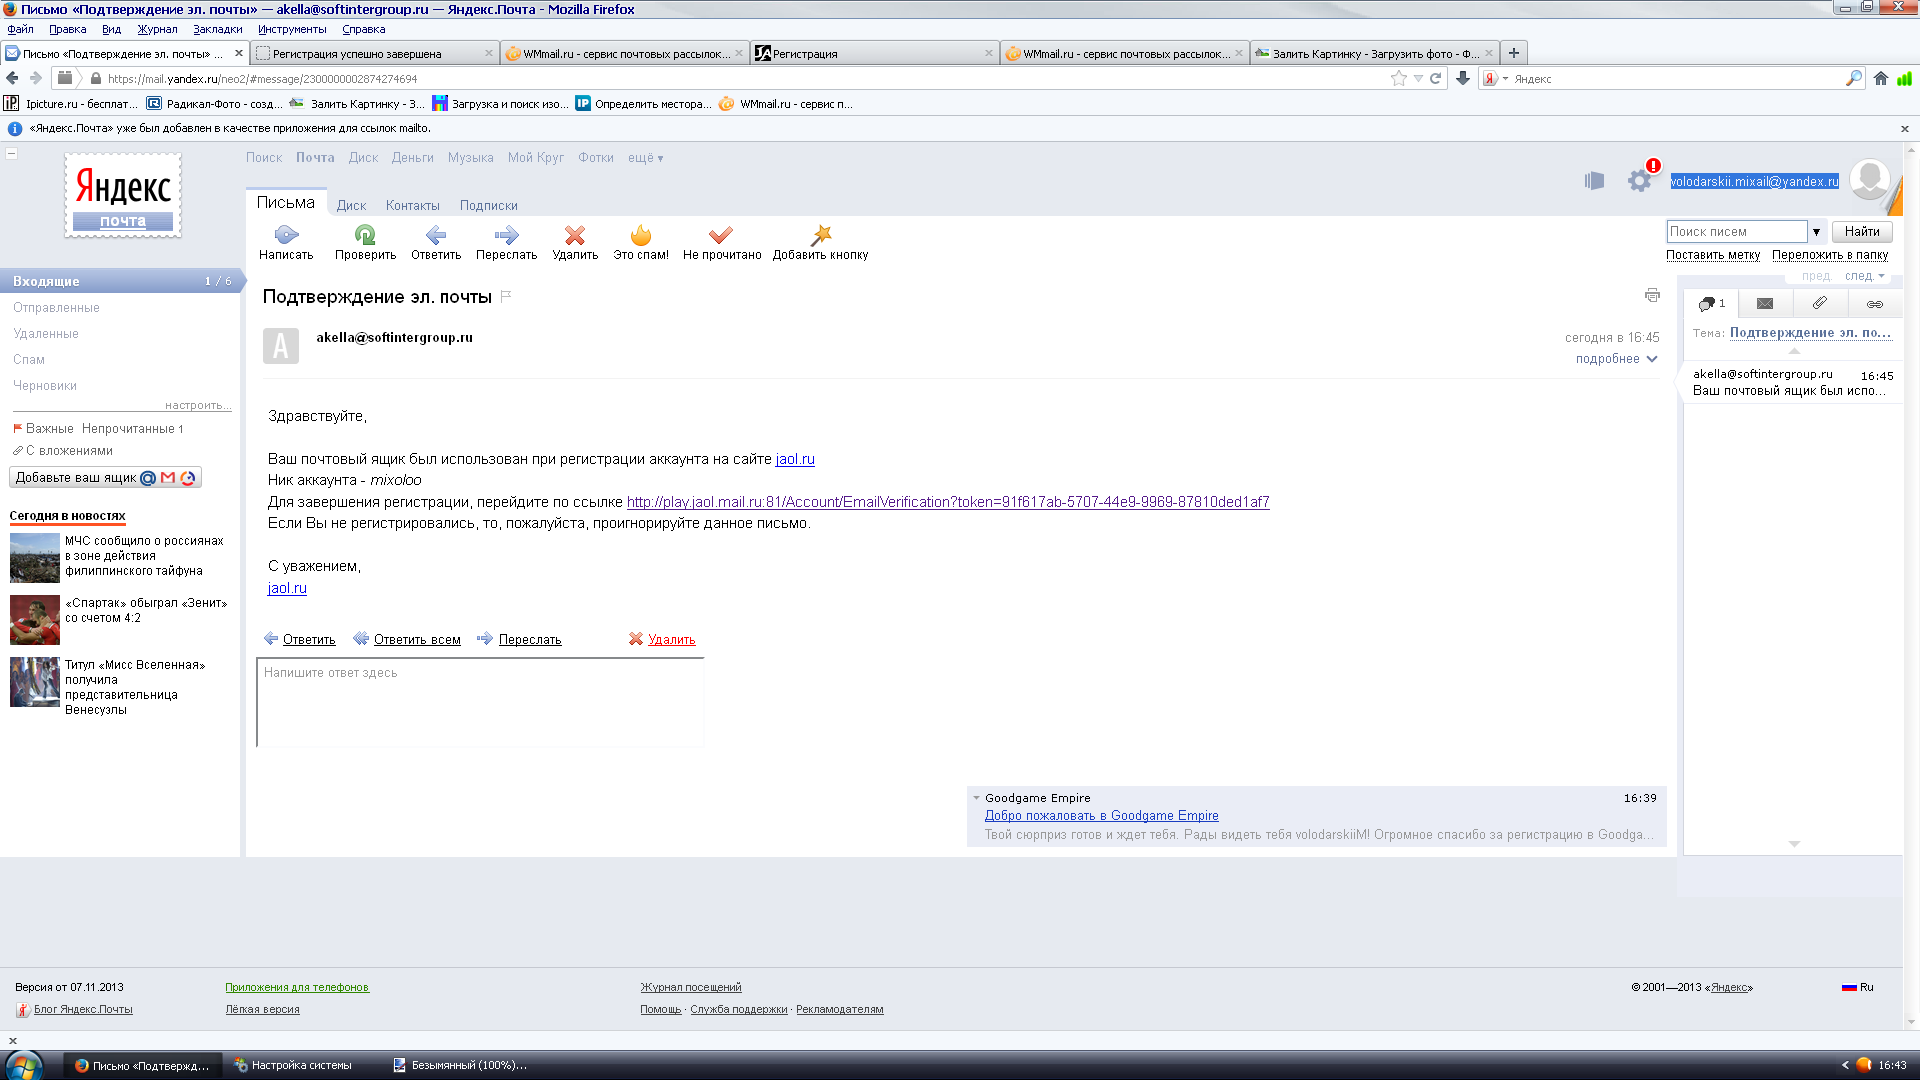The width and height of the screenshot is (1920, 1080).
Task: Expand подробнее message details
Action: 1616,359
